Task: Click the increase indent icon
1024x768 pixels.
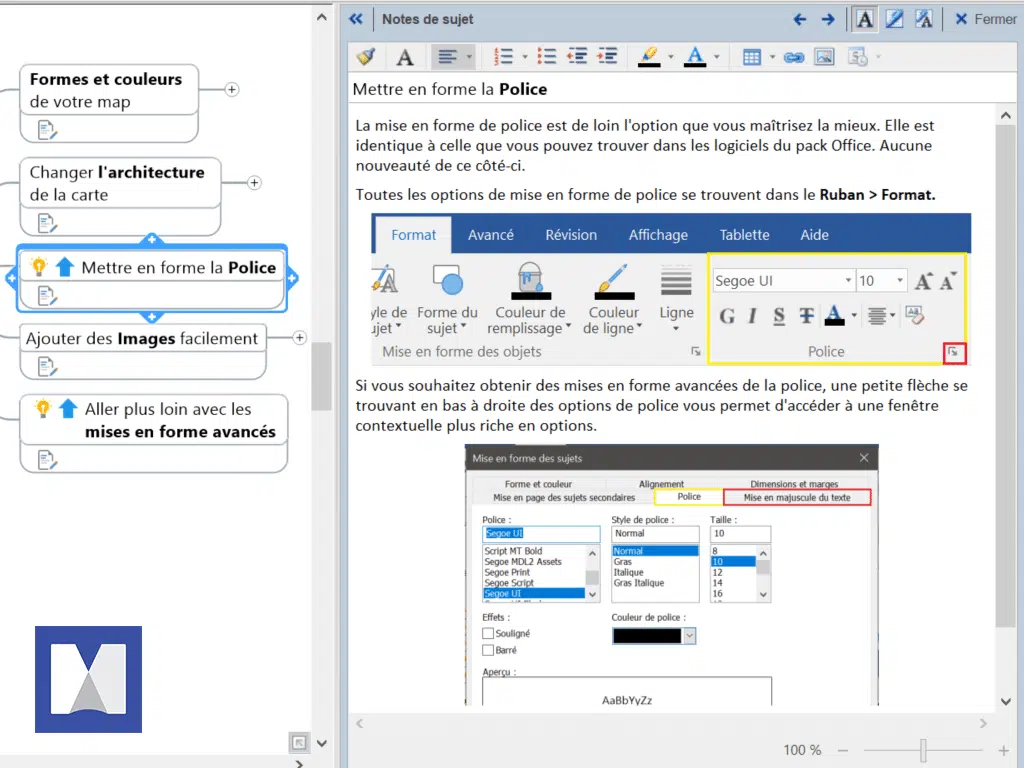Action: tap(606, 57)
